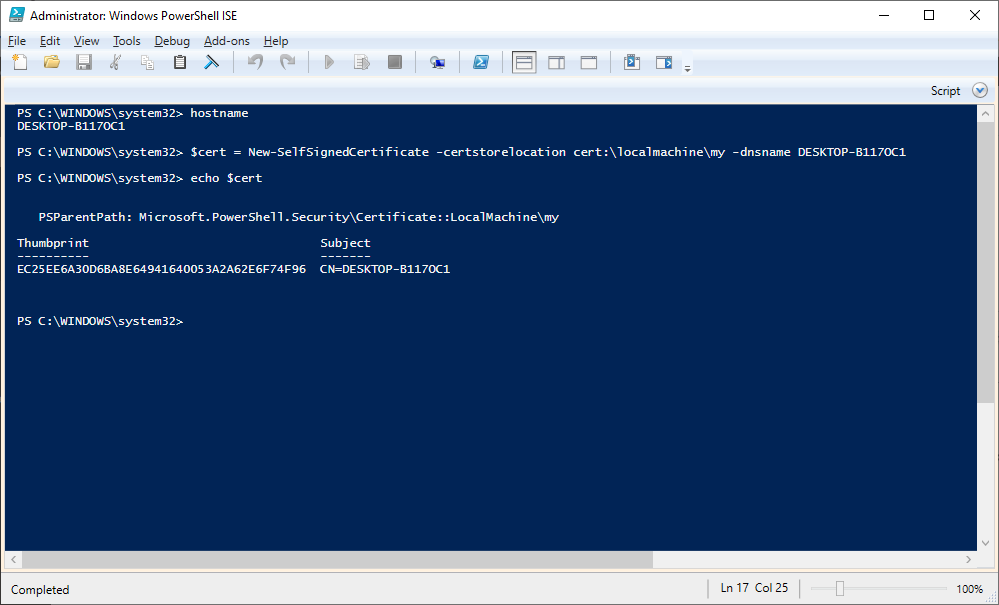The height and width of the screenshot is (605, 999).
Task: Open a script with the folder icon
Action: [52, 62]
